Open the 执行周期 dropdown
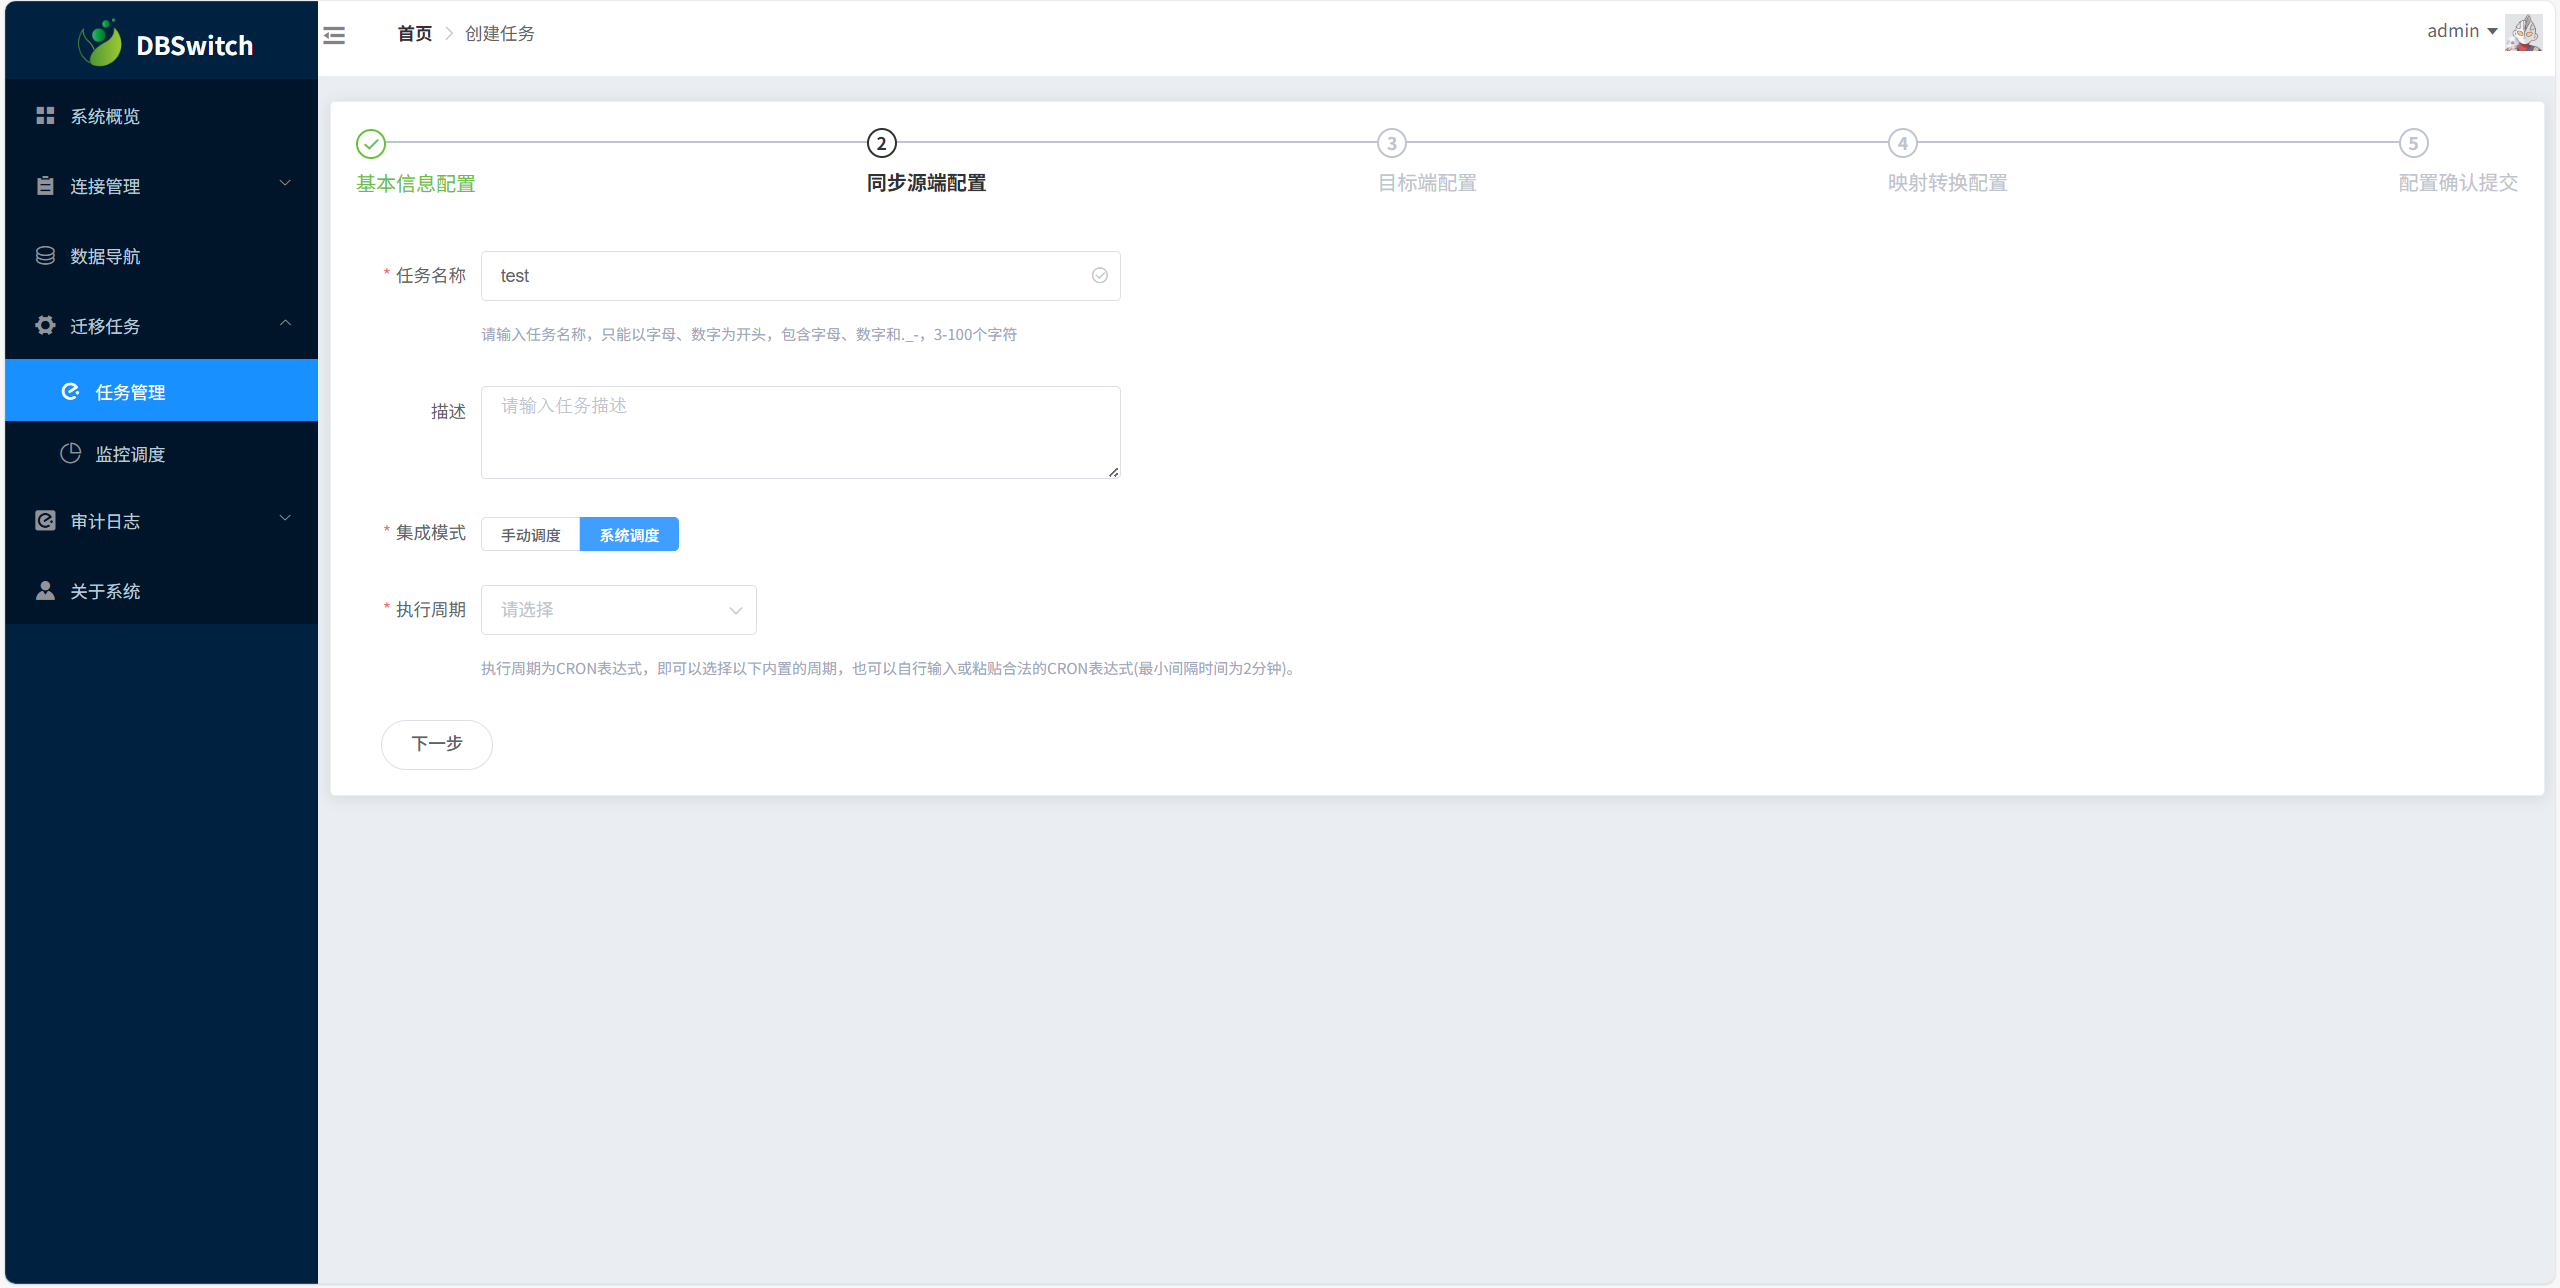2560x1288 pixels. [618, 610]
